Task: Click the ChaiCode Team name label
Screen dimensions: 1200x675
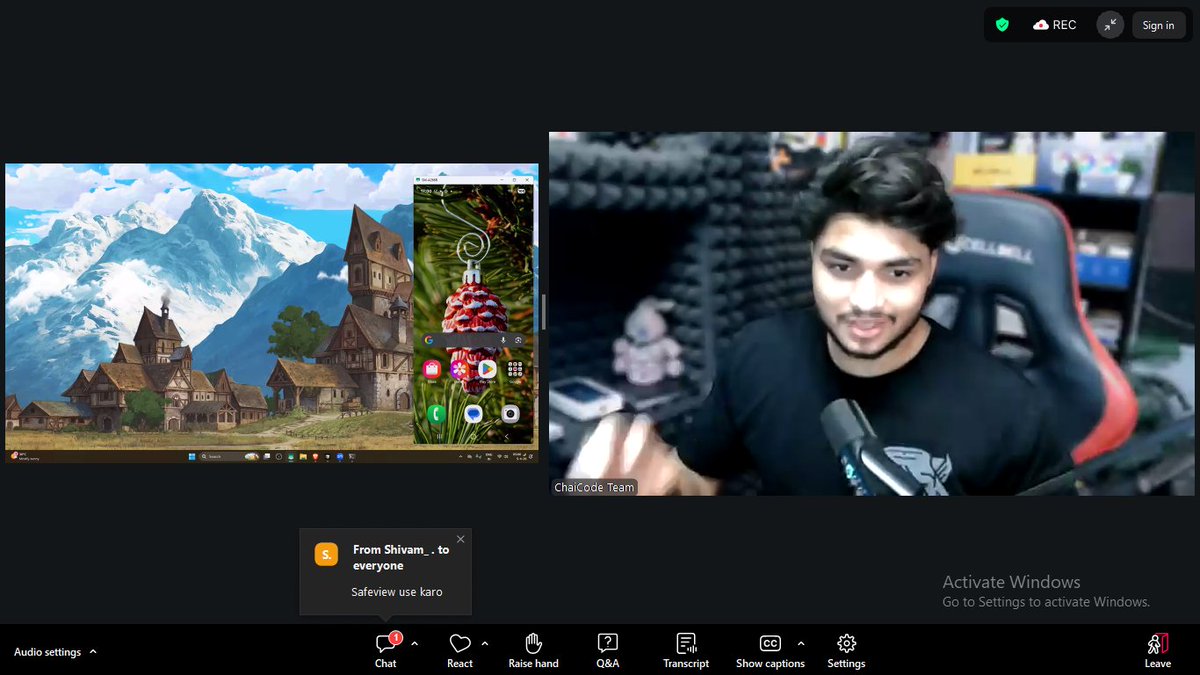Action: 594,487
